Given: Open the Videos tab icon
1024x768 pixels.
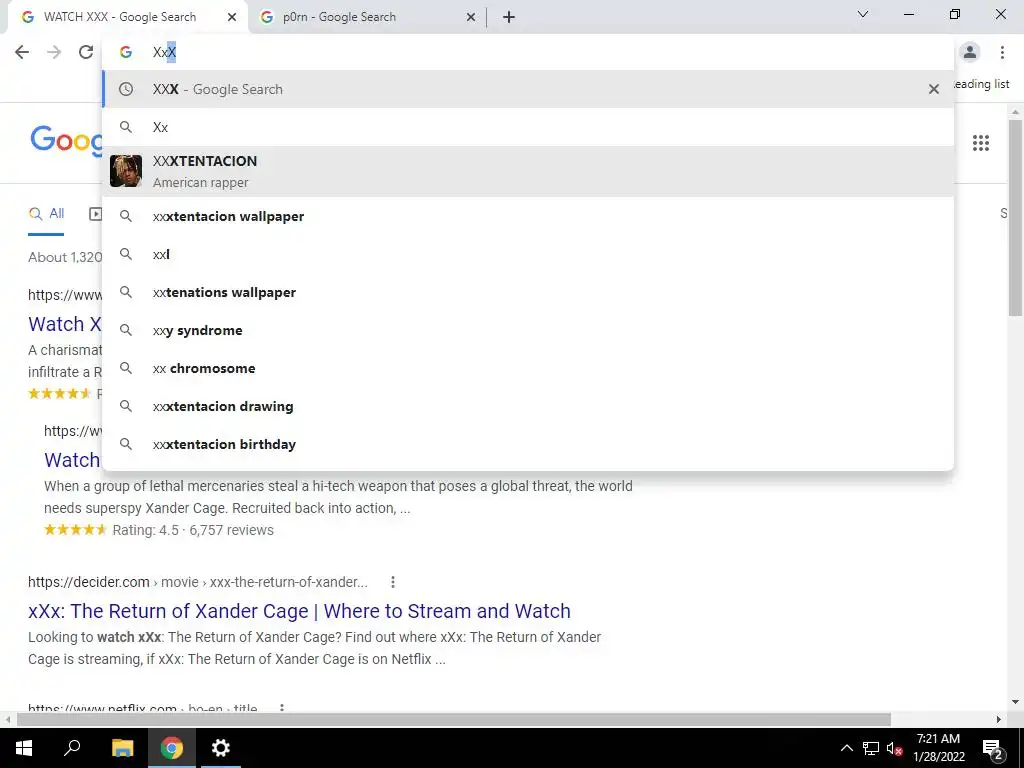Looking at the screenshot, I should 95,214.
